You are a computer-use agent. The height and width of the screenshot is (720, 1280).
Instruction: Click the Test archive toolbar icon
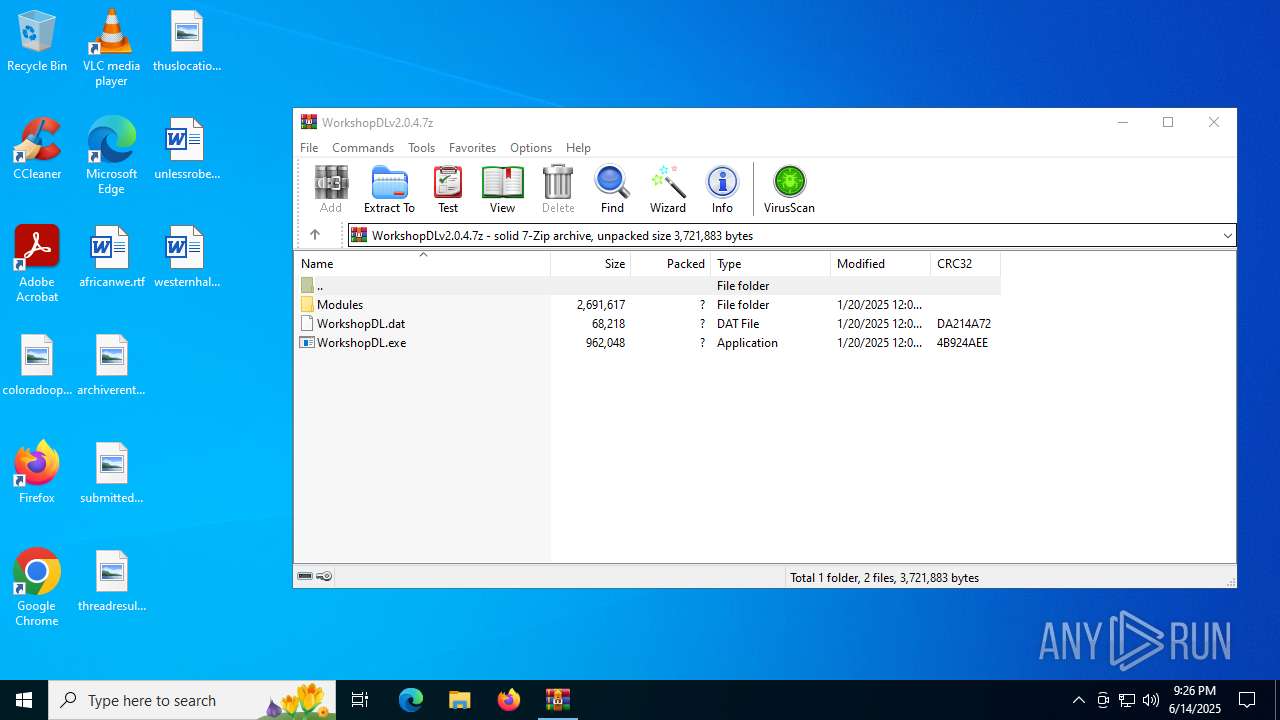pos(448,189)
